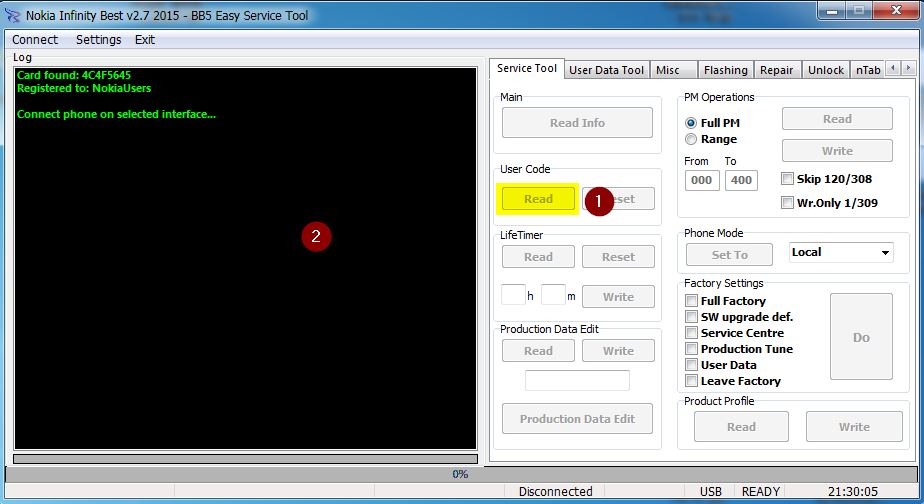The height and width of the screenshot is (504, 924).
Task: Minimize the Nokia Infinity Best window
Action: (x=832, y=11)
